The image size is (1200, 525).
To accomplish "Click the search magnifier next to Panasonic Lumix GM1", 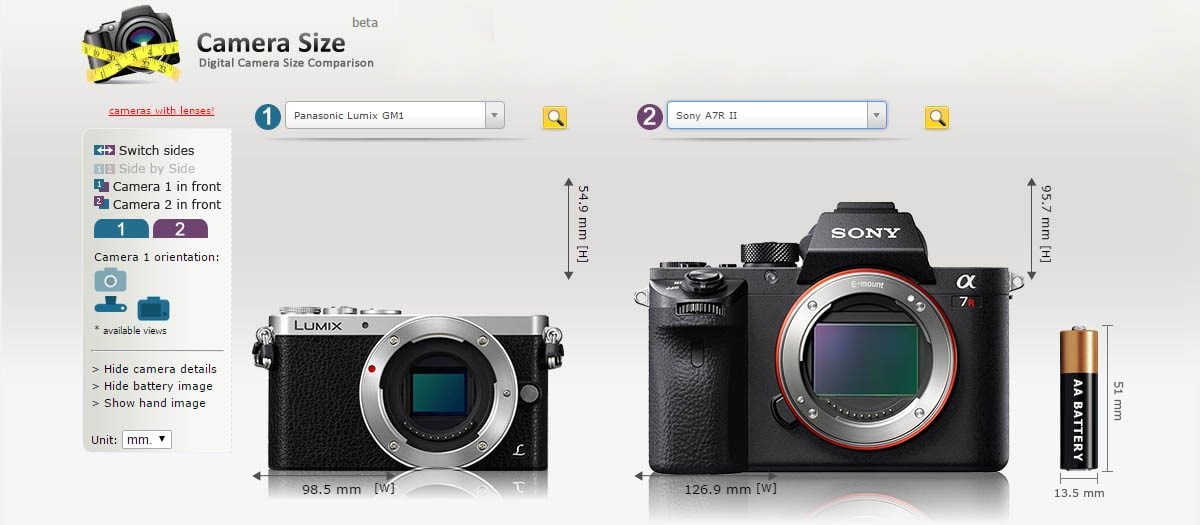I will (555, 118).
